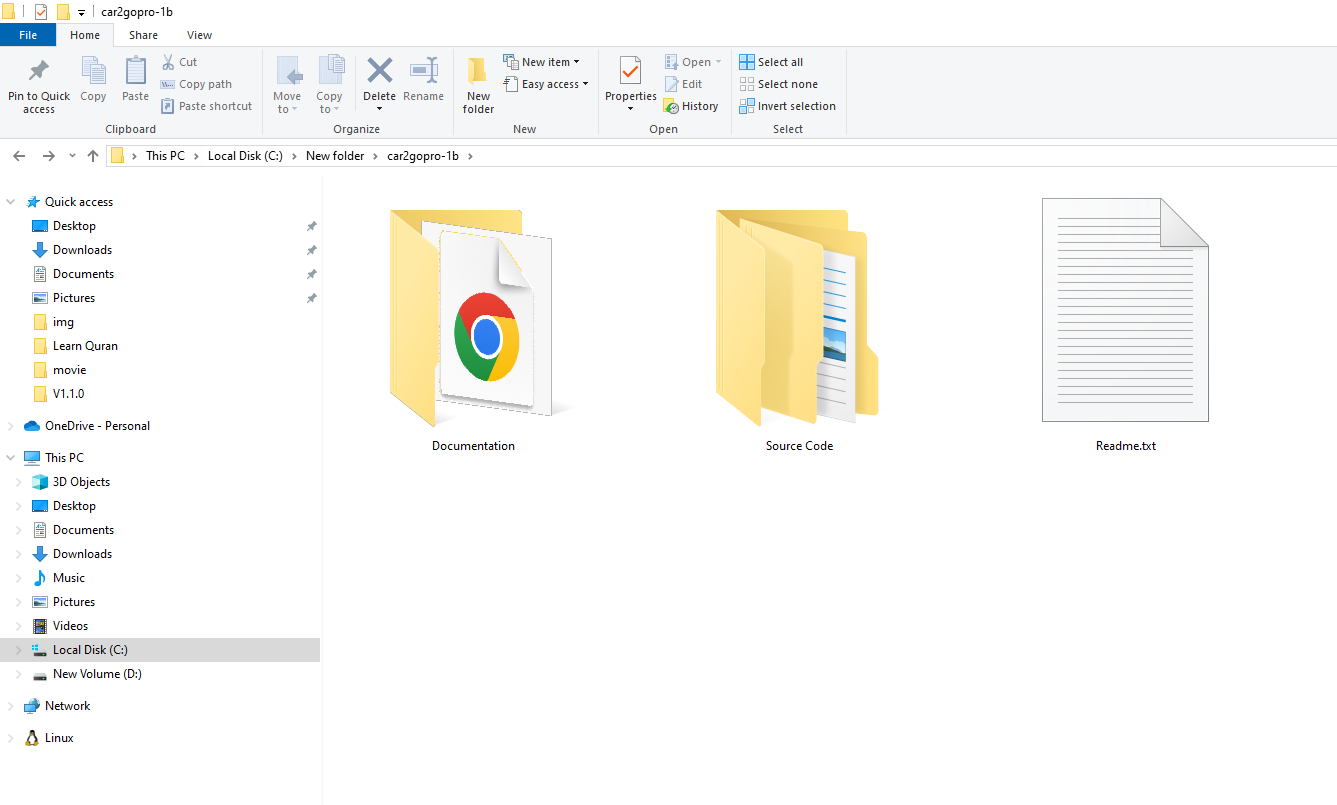Open the recent locations dropdown arrow
1337x805 pixels.
tap(72, 156)
